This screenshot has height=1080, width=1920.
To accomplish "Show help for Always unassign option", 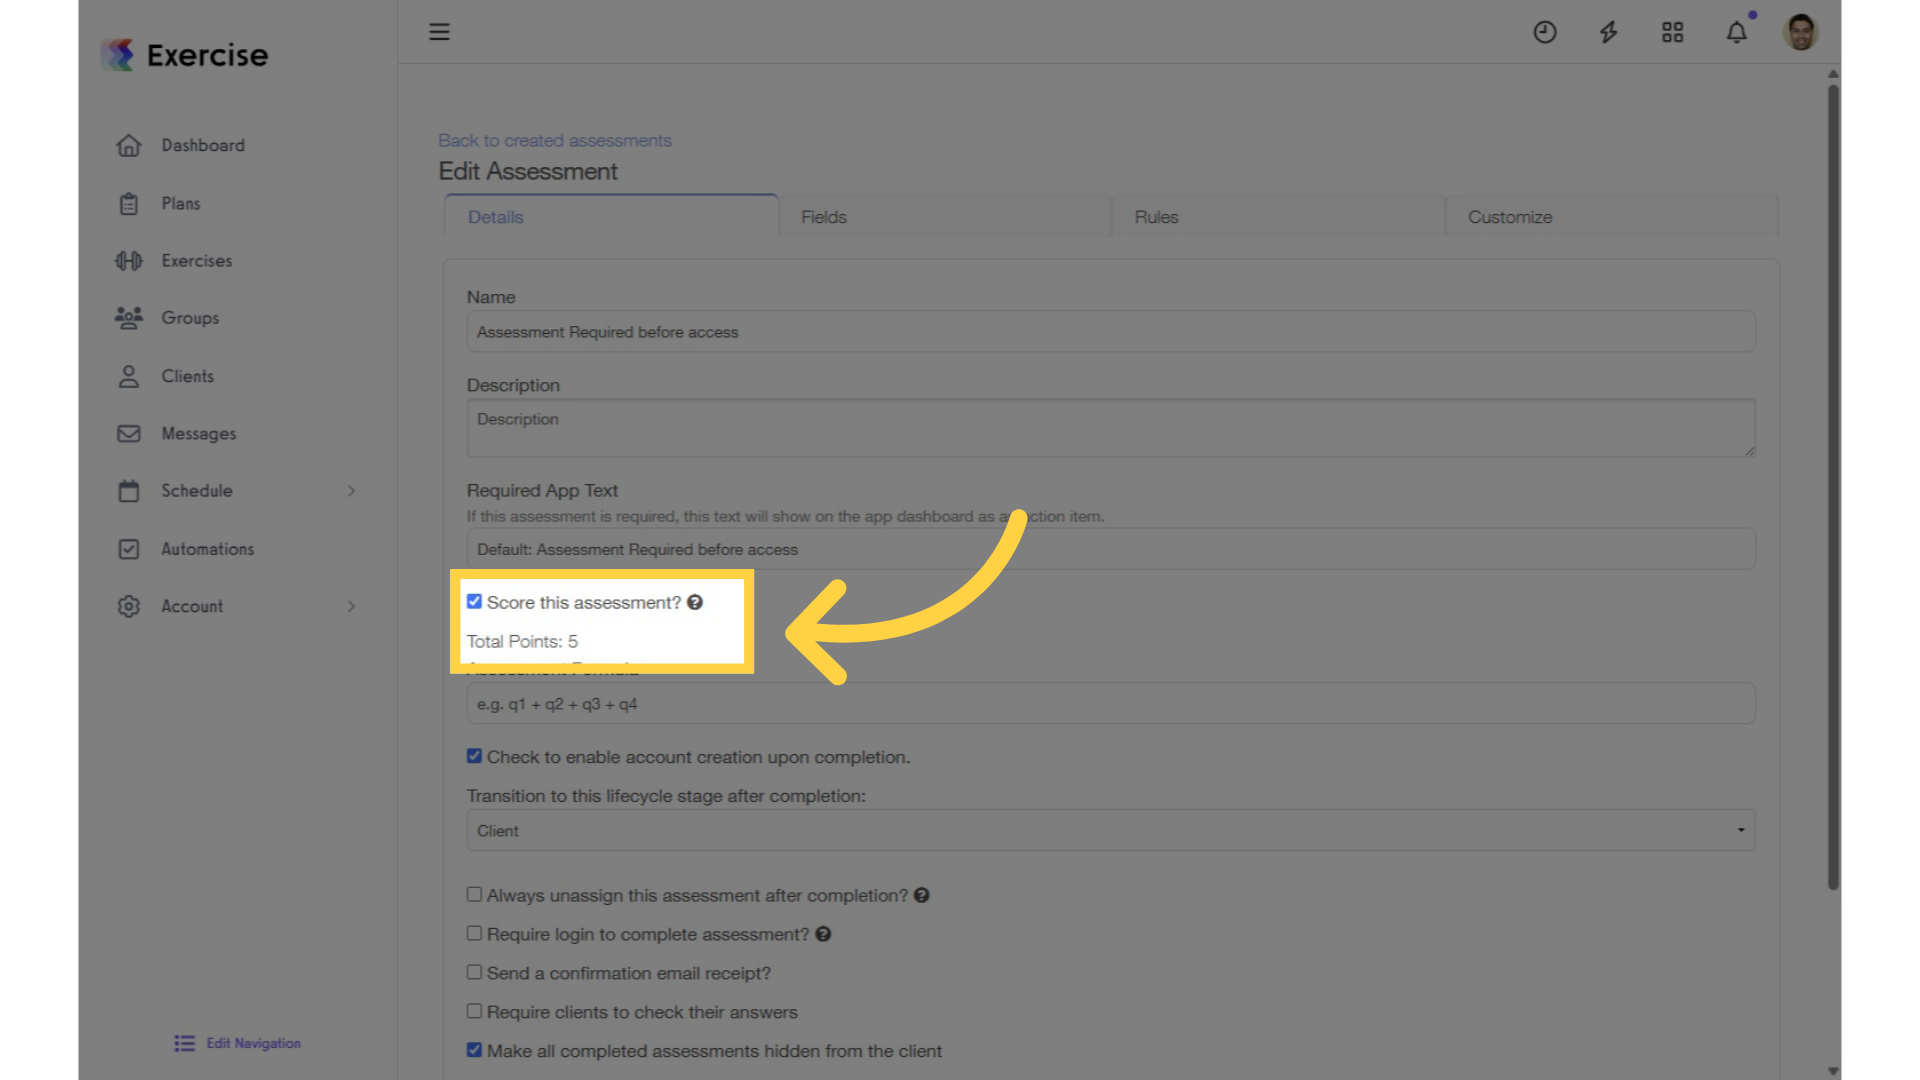I will tap(921, 895).
